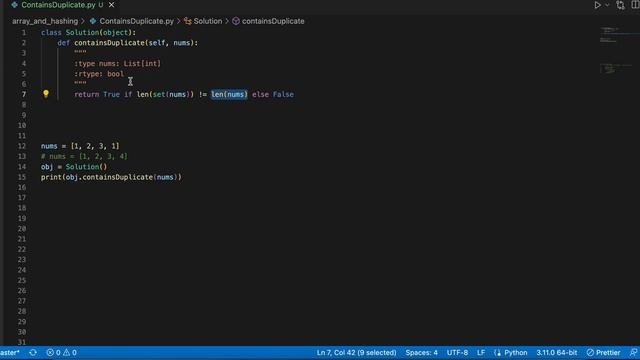Screen dimensions: 640x360
Task: Run the Python file with play icon
Action: tap(597, 5)
